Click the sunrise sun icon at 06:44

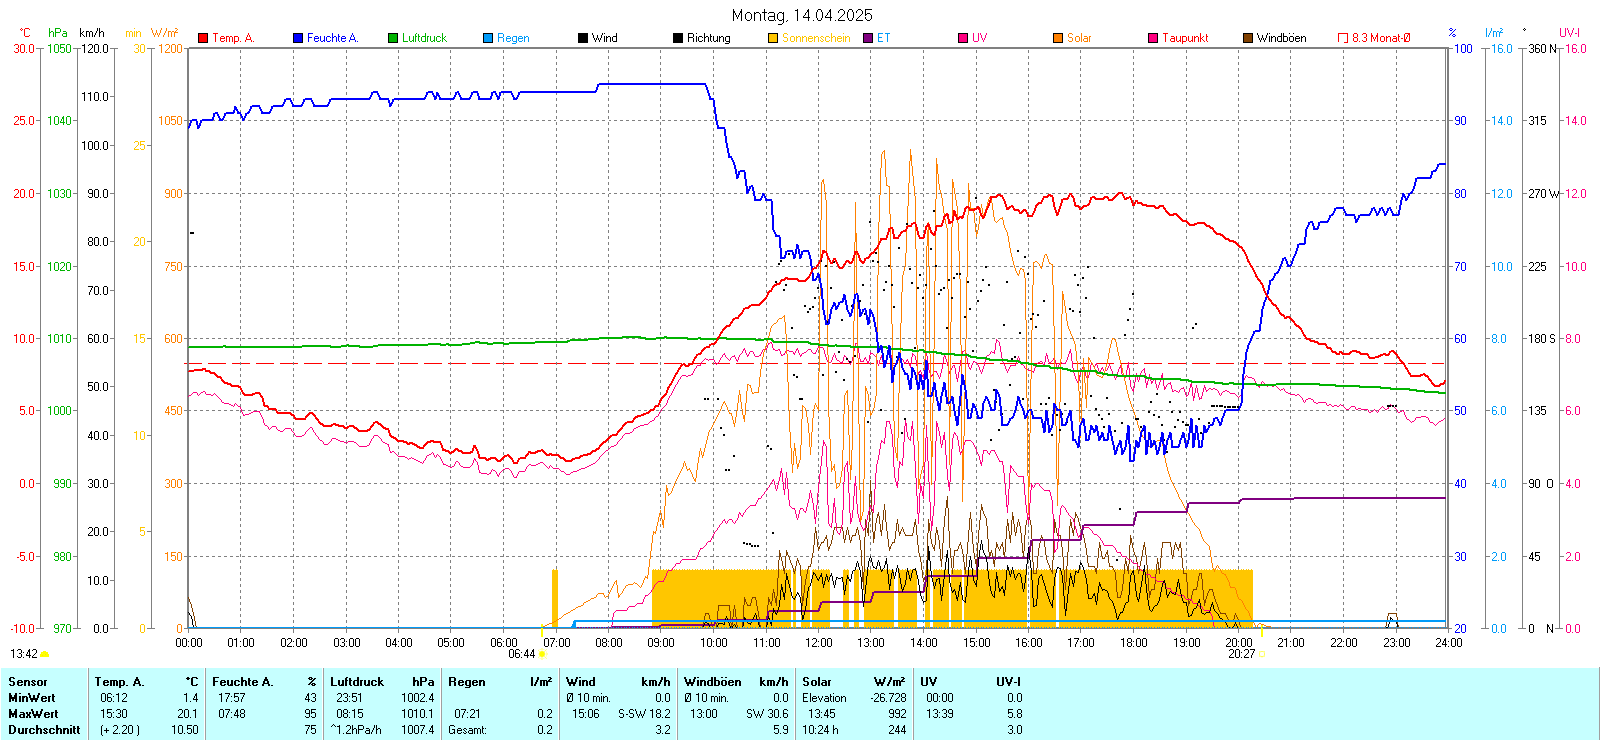click(x=543, y=654)
